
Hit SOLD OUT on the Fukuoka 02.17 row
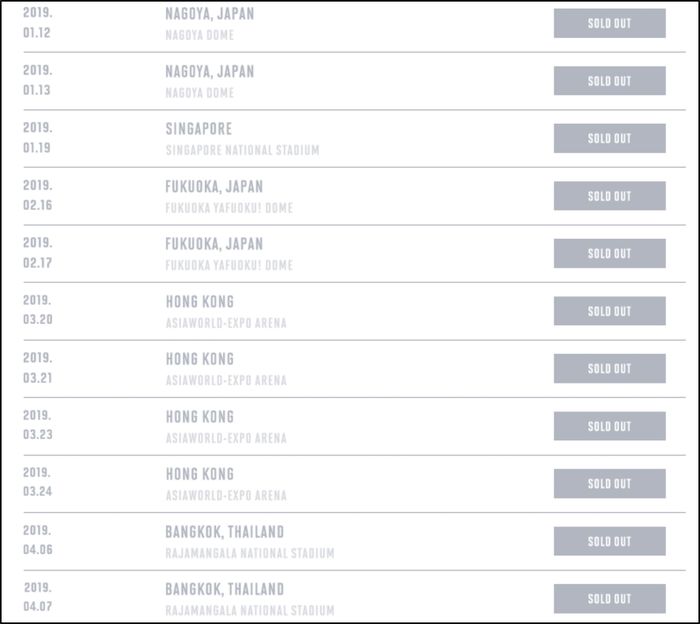(609, 253)
